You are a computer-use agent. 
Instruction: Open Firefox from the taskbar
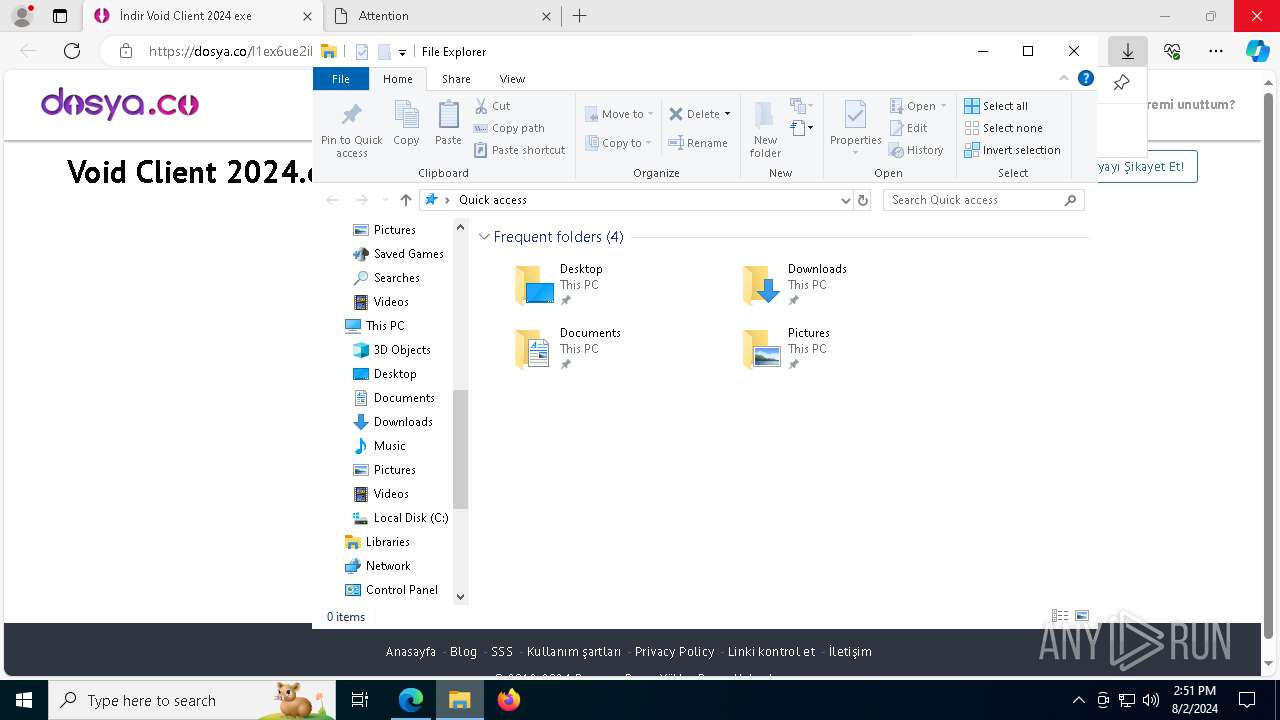click(x=508, y=700)
